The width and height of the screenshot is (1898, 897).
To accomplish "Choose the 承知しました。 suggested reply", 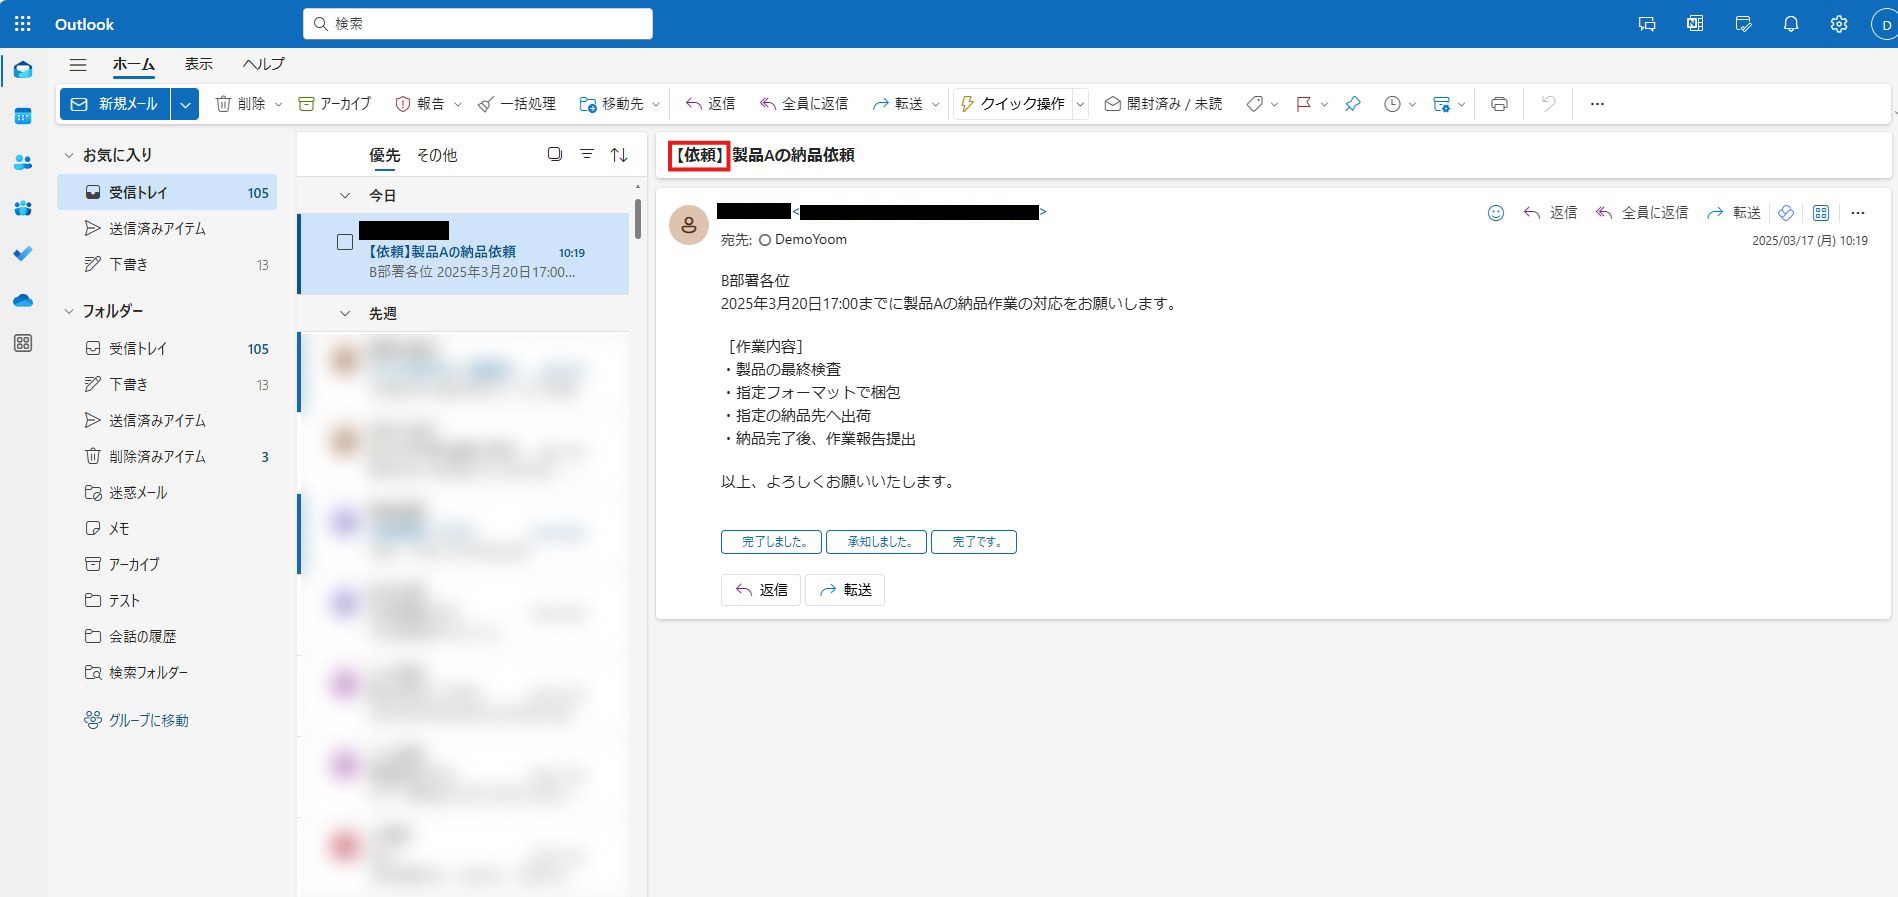I will coord(876,542).
